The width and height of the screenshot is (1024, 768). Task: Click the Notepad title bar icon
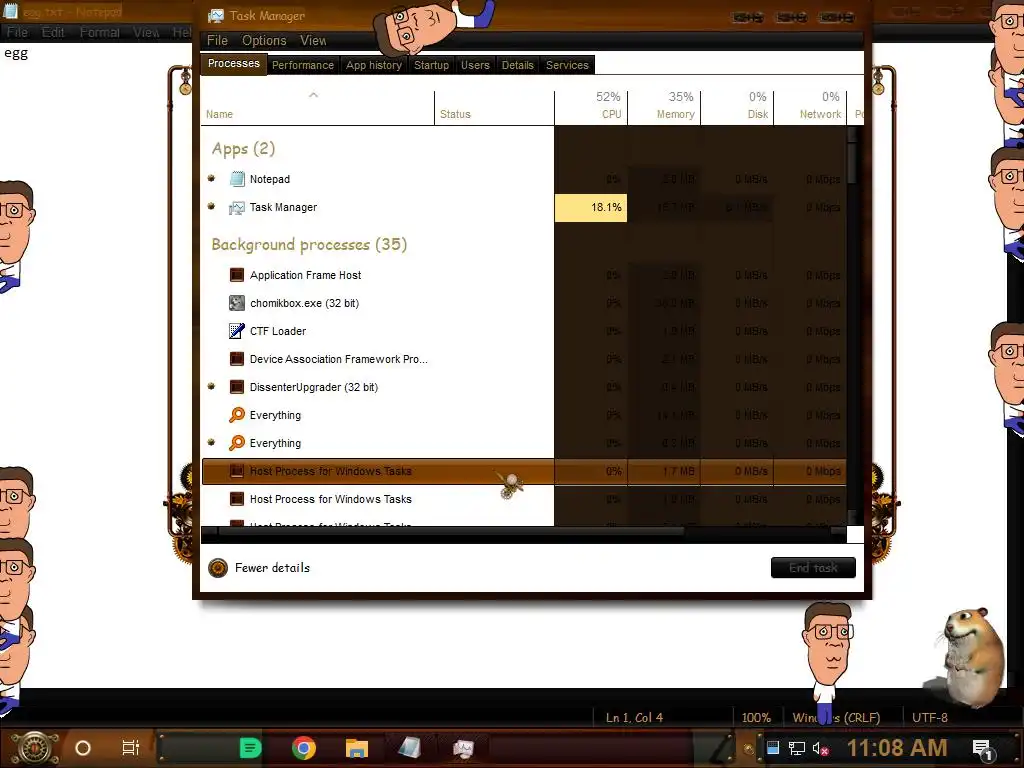(x=10, y=10)
